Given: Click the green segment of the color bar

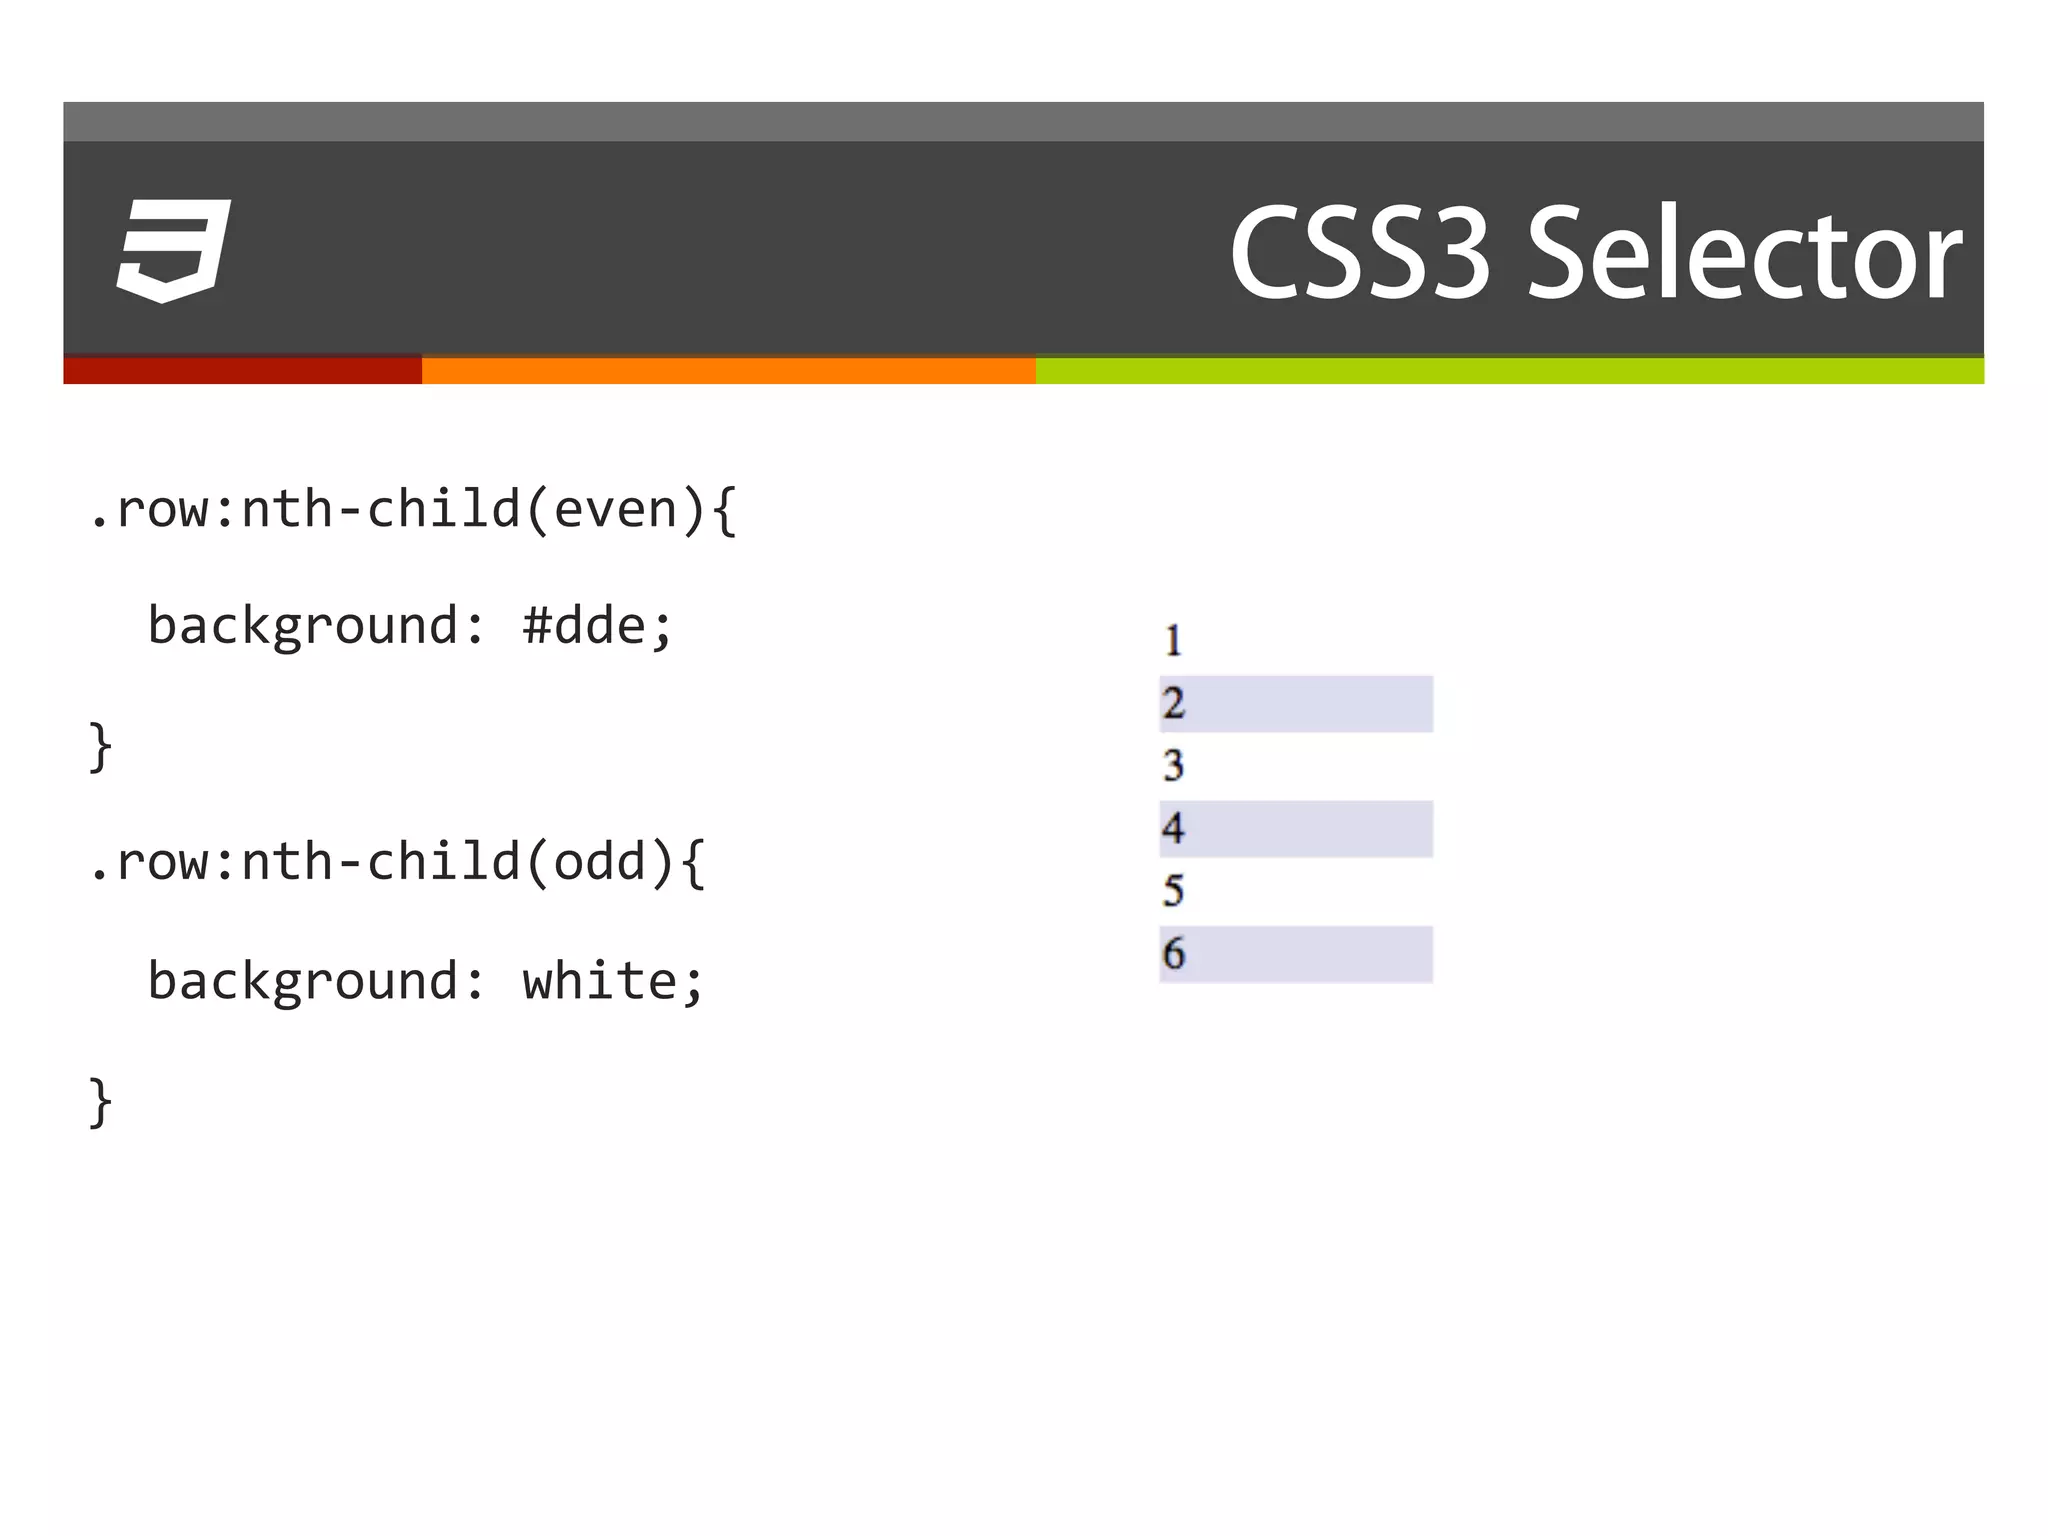Looking at the screenshot, I should point(1509,370).
